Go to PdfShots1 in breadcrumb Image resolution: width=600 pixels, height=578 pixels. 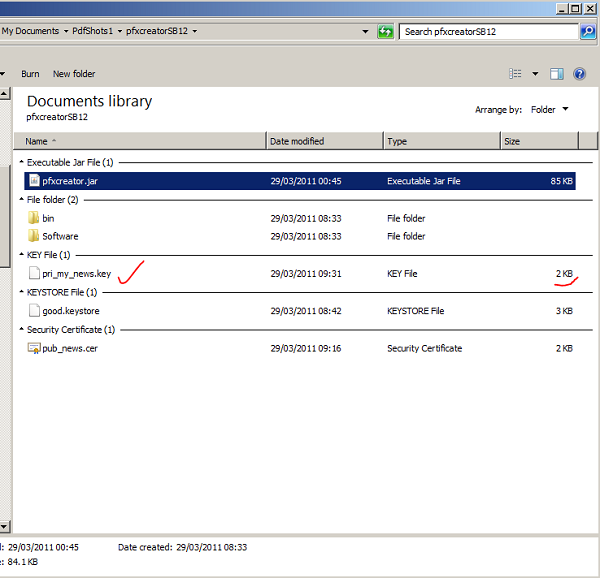(x=93, y=31)
